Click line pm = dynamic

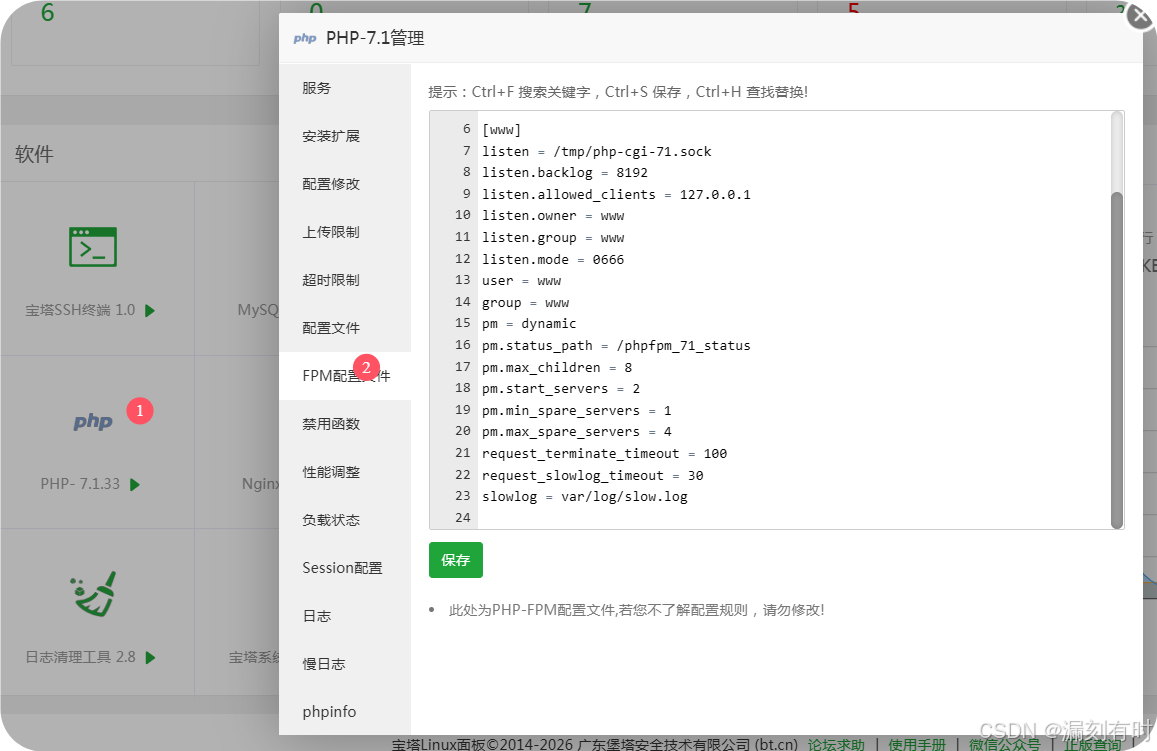coord(529,324)
